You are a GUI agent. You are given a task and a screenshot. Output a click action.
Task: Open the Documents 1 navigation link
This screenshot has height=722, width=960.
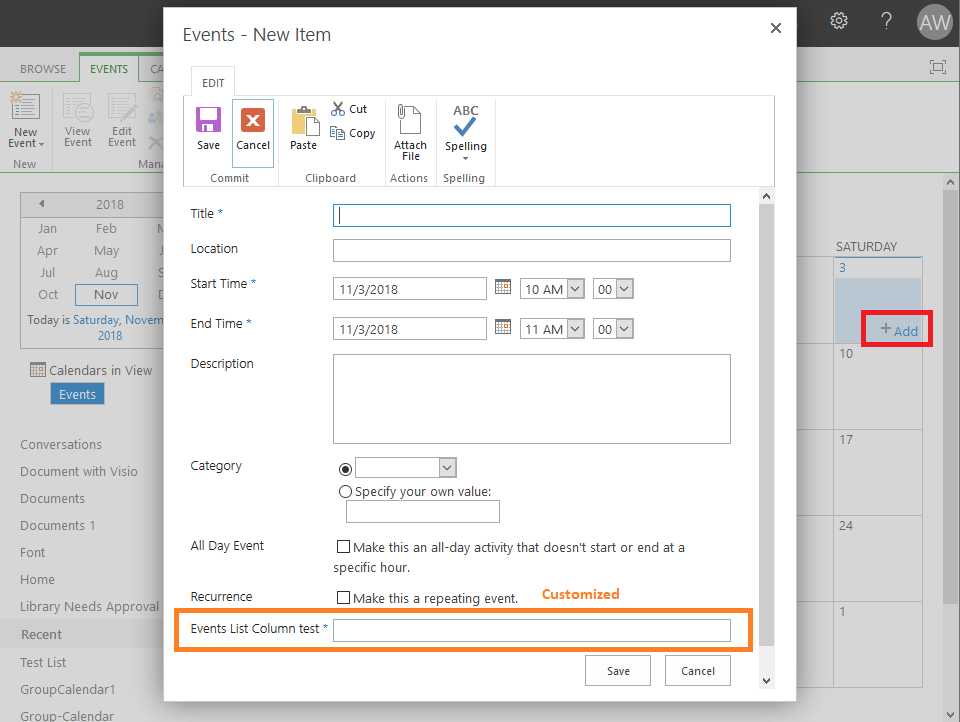pos(58,525)
